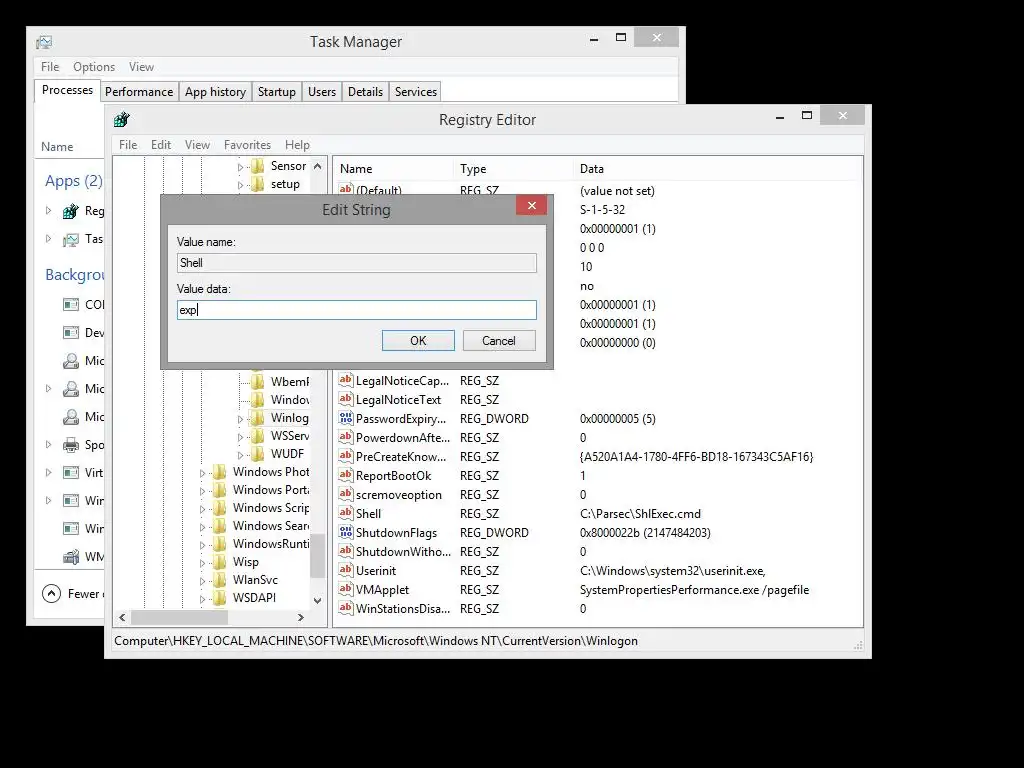
Task: Open the Registry Editor Edit menu
Action: click(161, 145)
